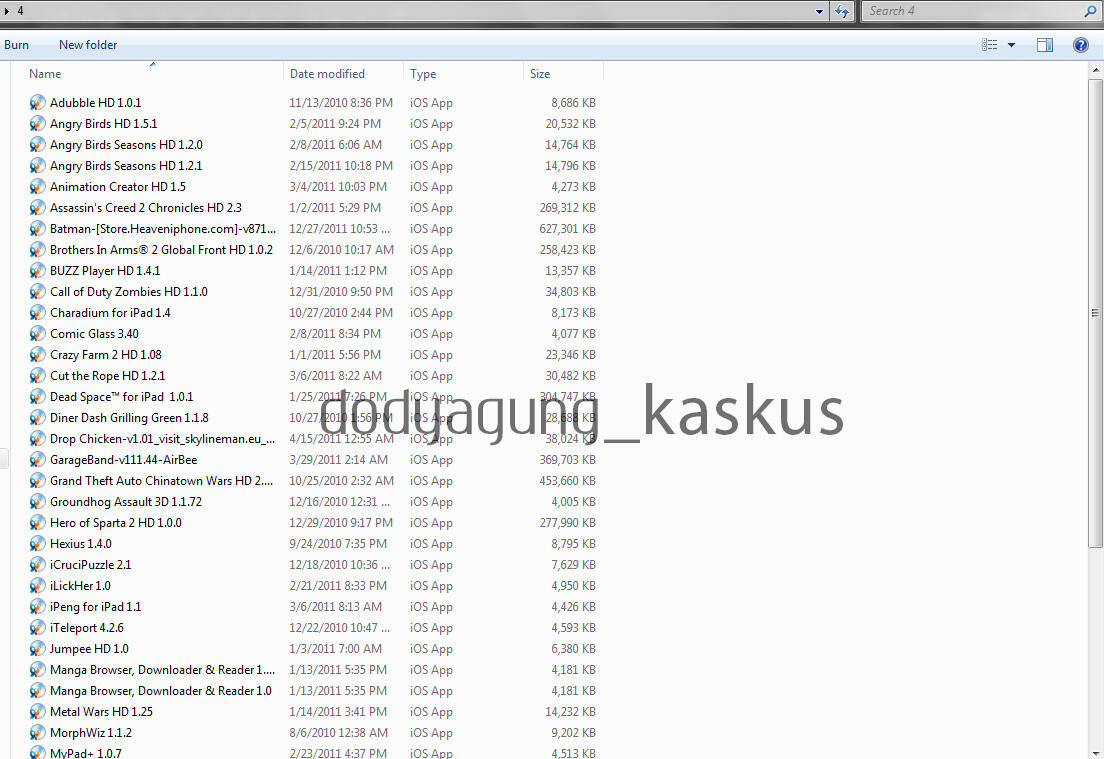Click the Hero of Sparta 2 icon
The width and height of the screenshot is (1104, 759).
[37, 523]
